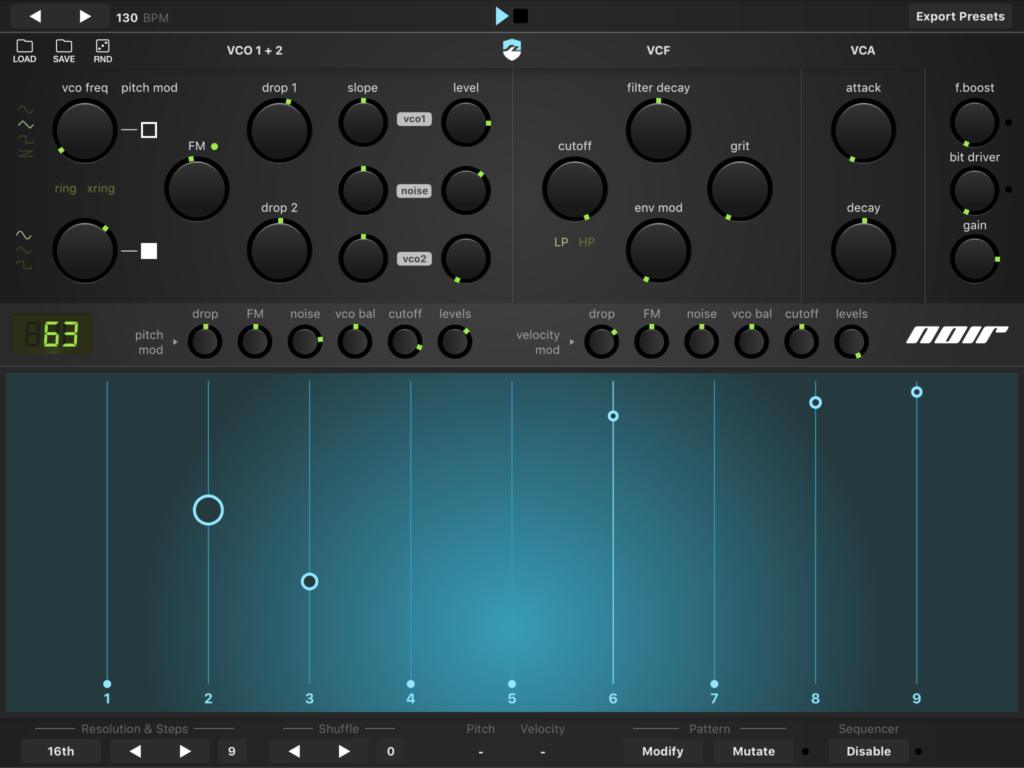The height and width of the screenshot is (768, 1024).
Task: Click the drop 2 knob
Action: click(280, 251)
